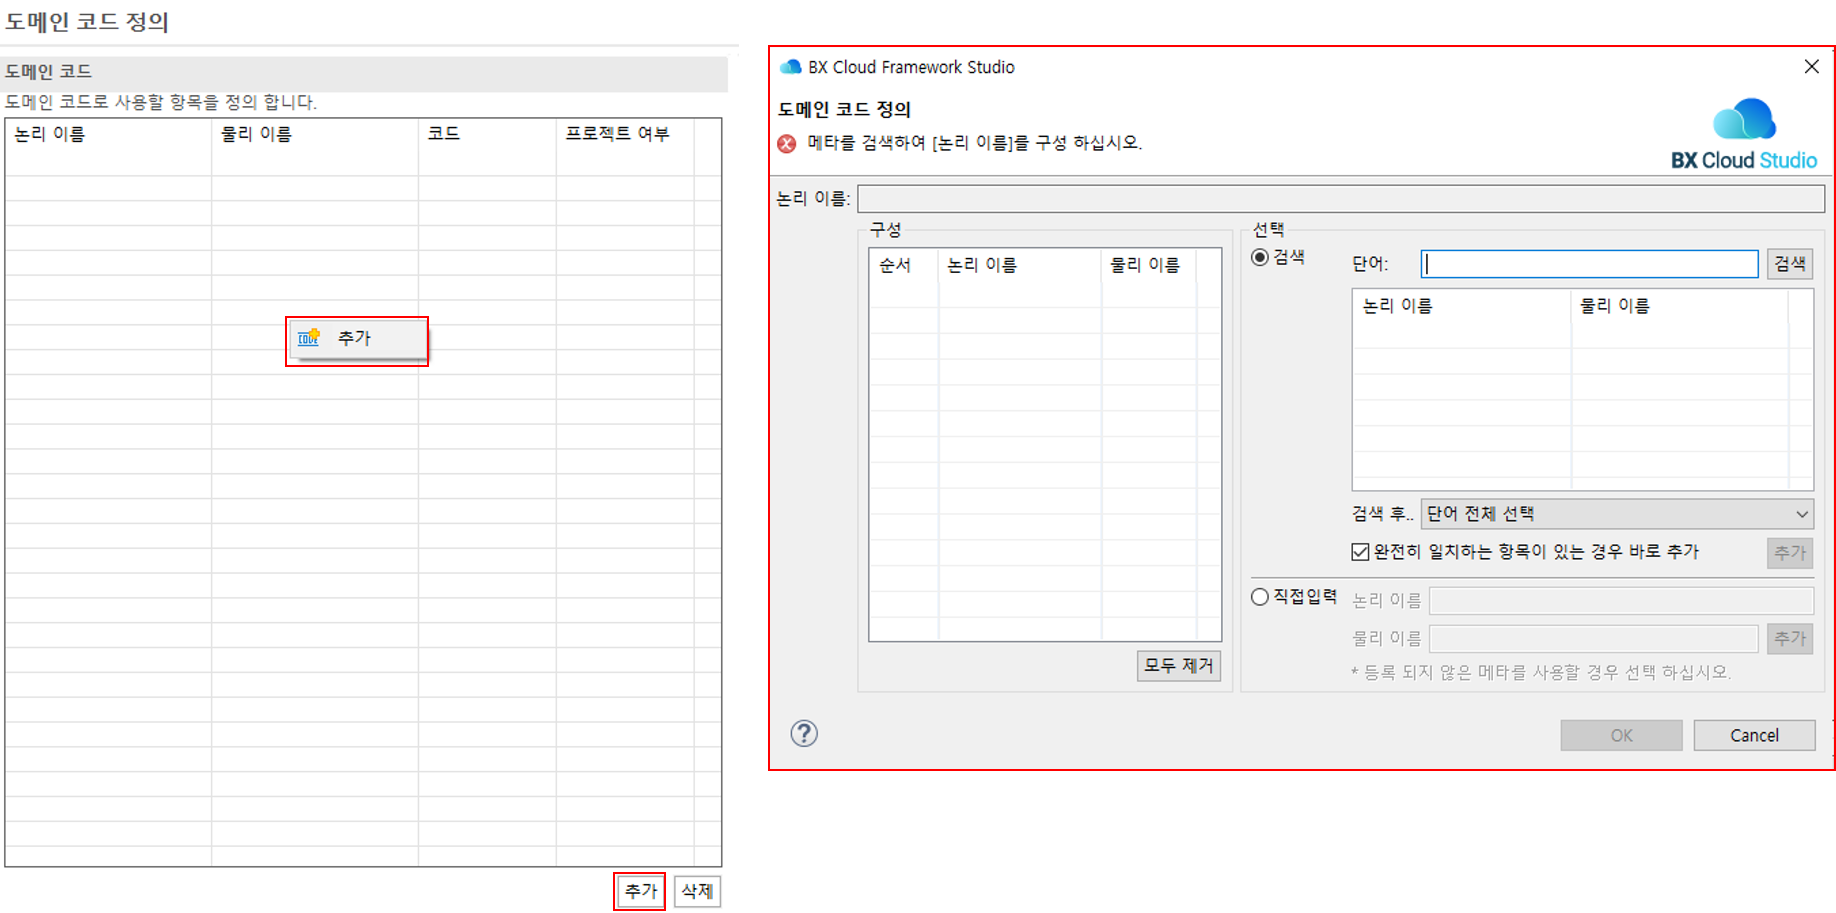
Task: Click the 추가 context menu icon
Action: pyautogui.click(x=309, y=338)
